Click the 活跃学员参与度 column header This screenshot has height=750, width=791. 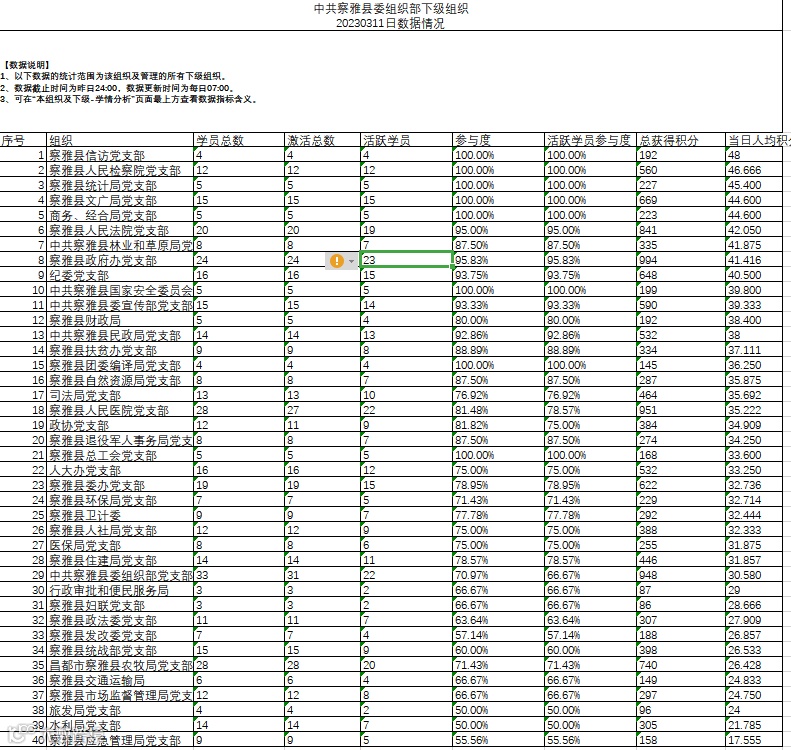pos(589,140)
